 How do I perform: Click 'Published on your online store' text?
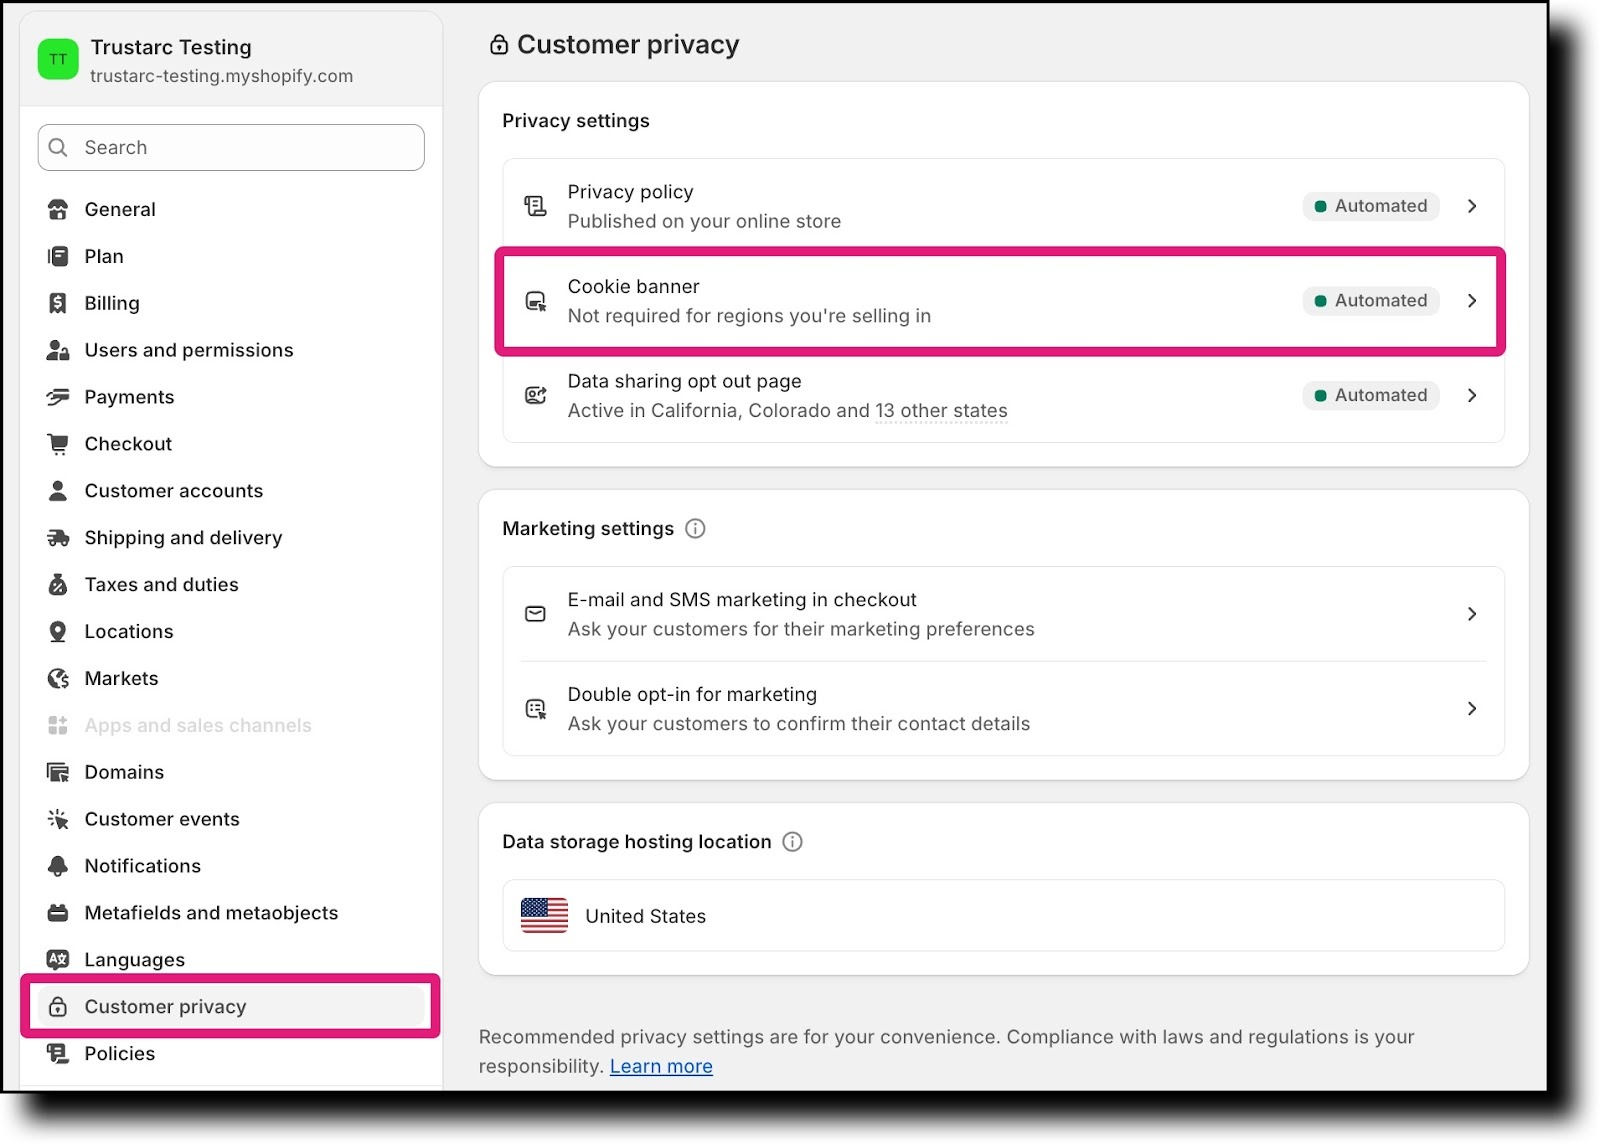(x=704, y=222)
